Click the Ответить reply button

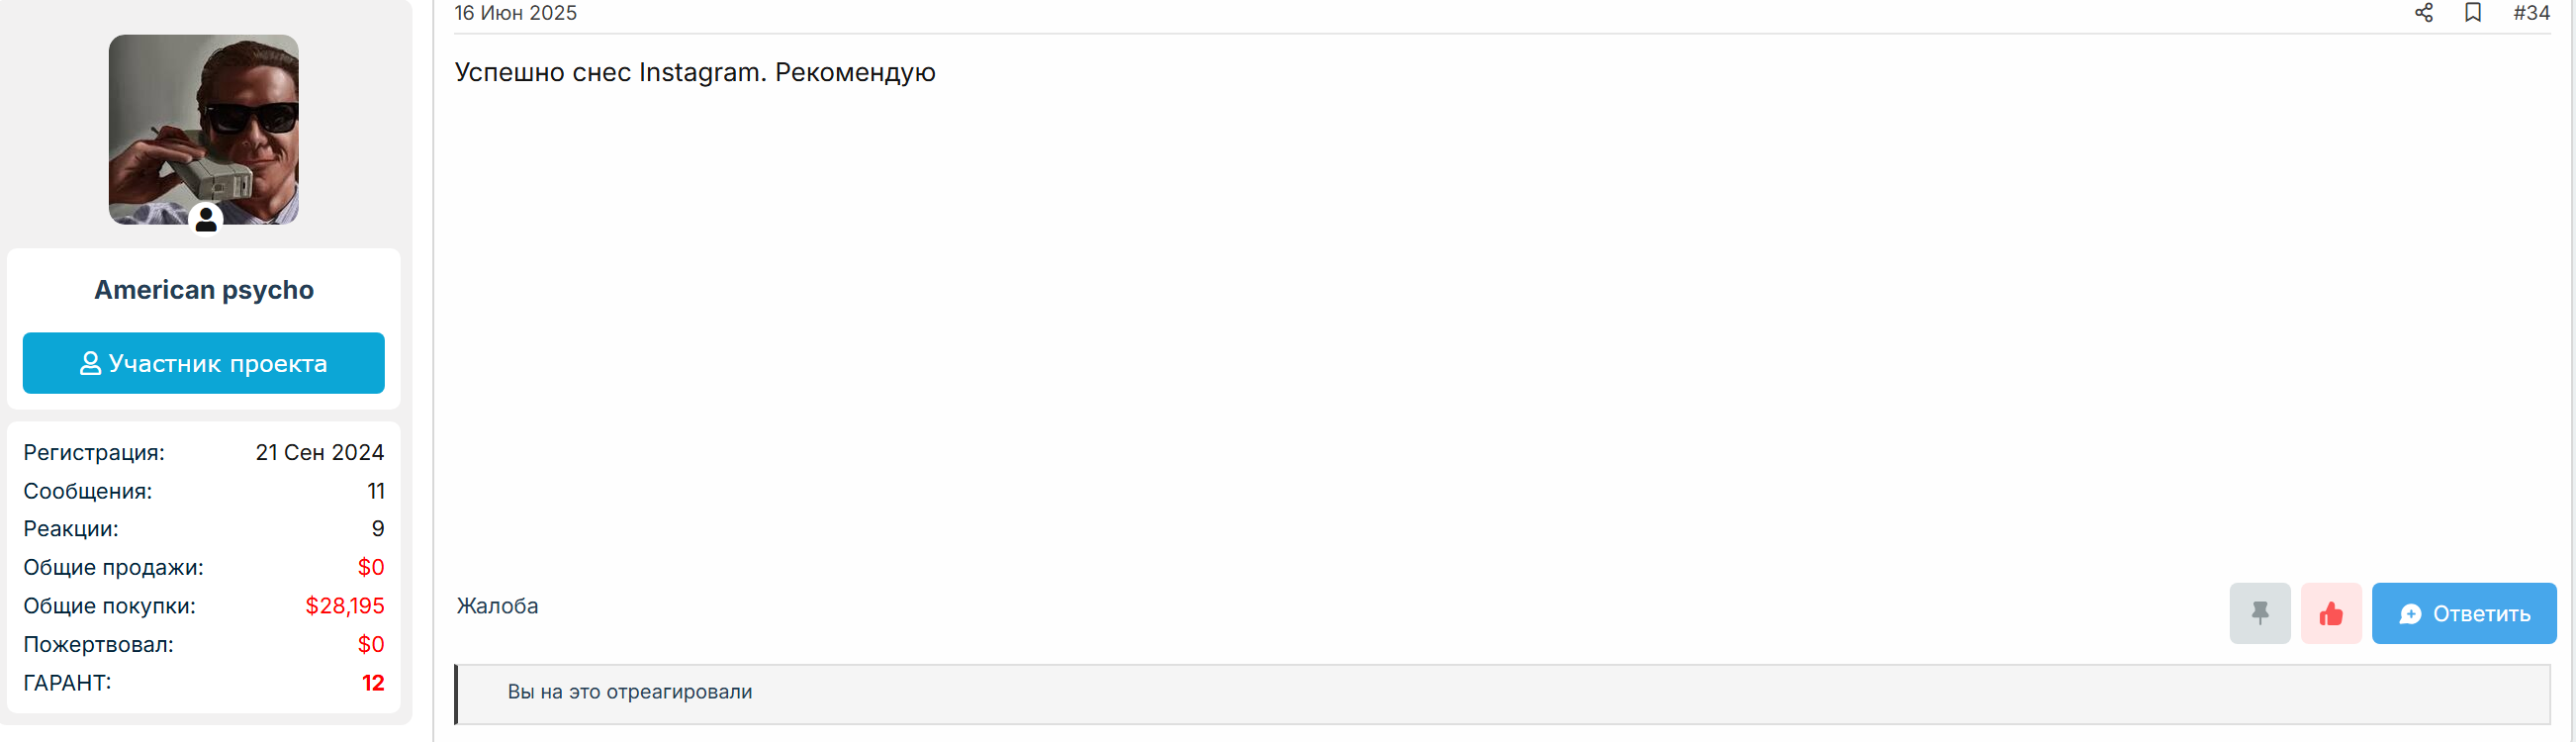pos(2463,613)
